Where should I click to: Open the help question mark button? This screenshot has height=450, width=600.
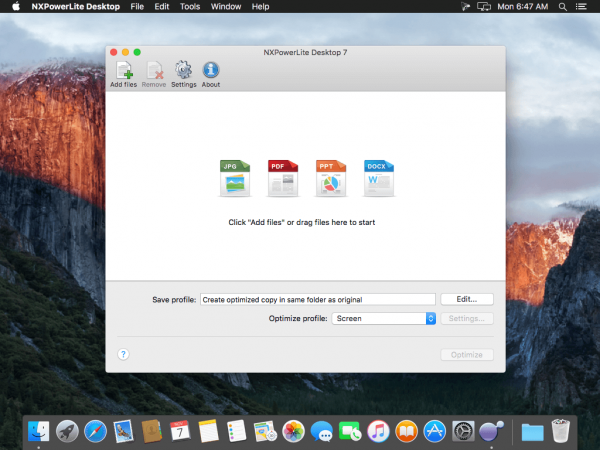pyautogui.click(x=123, y=354)
